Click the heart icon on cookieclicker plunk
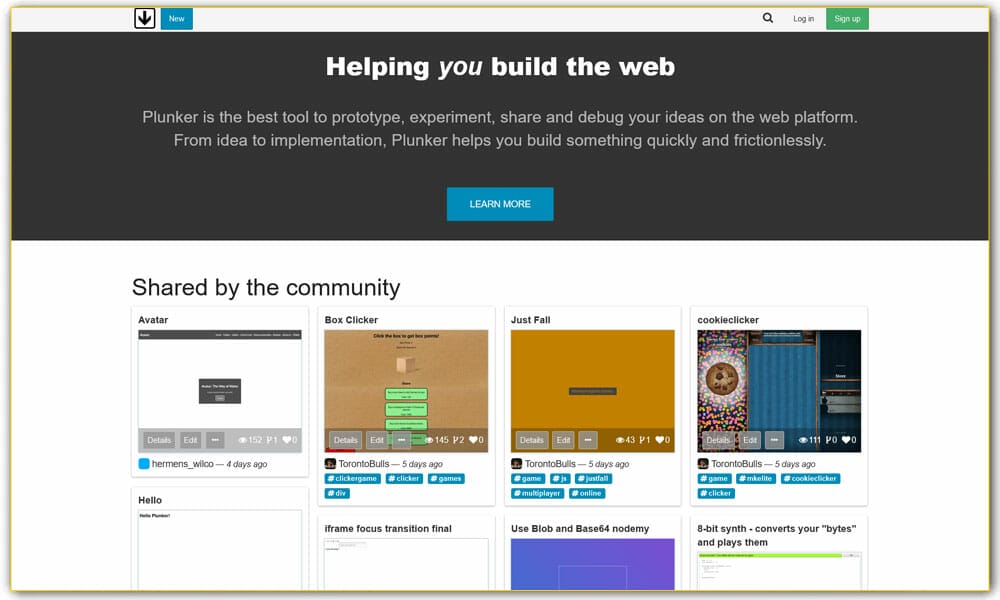The height and width of the screenshot is (600, 1000). click(x=845, y=440)
